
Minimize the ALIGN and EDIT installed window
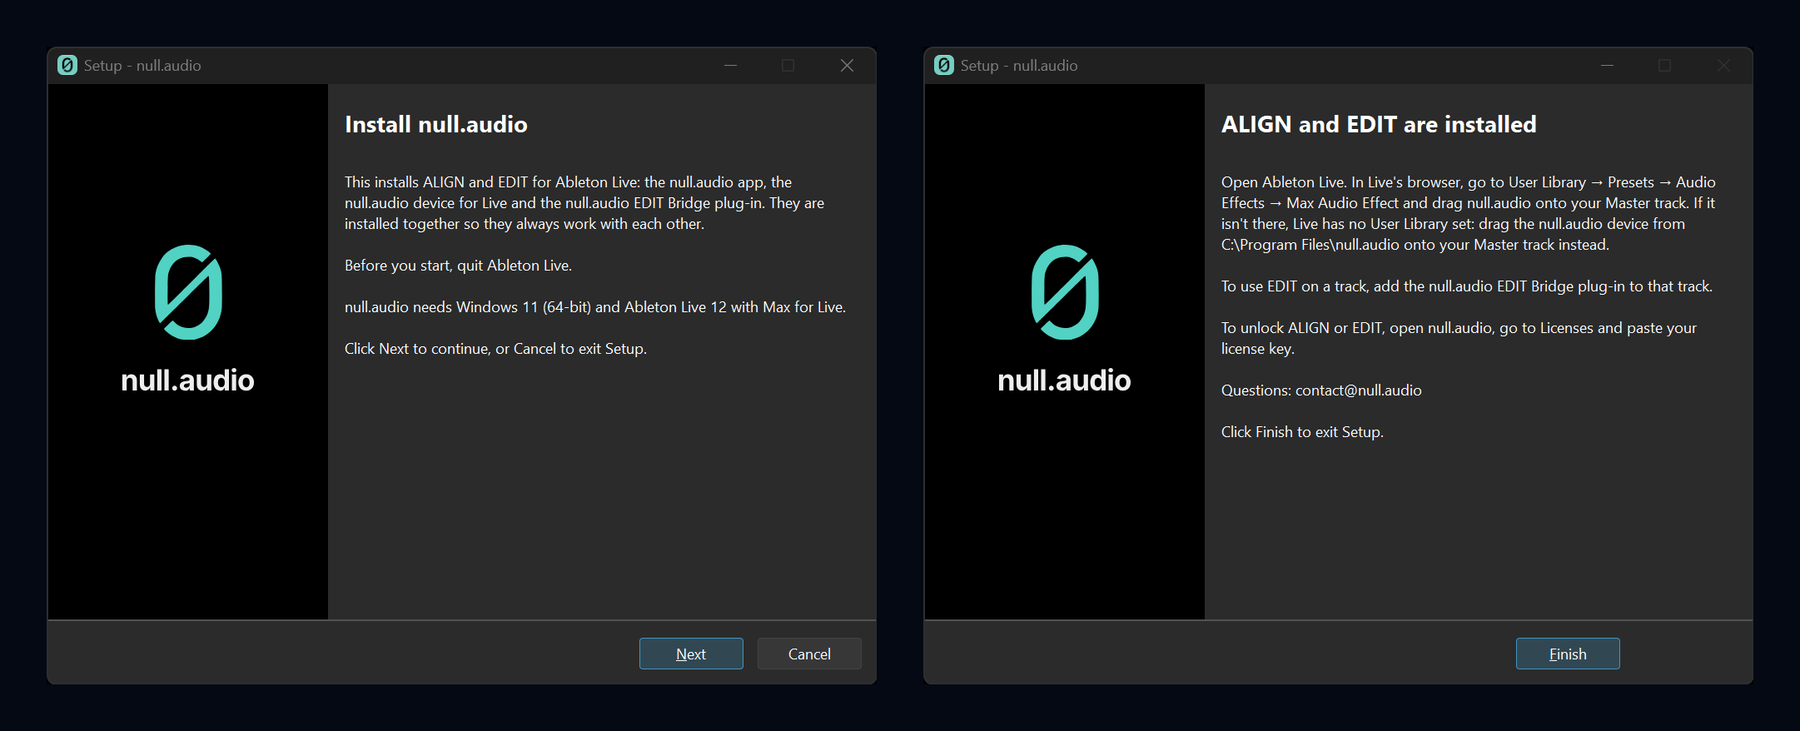[1607, 65]
